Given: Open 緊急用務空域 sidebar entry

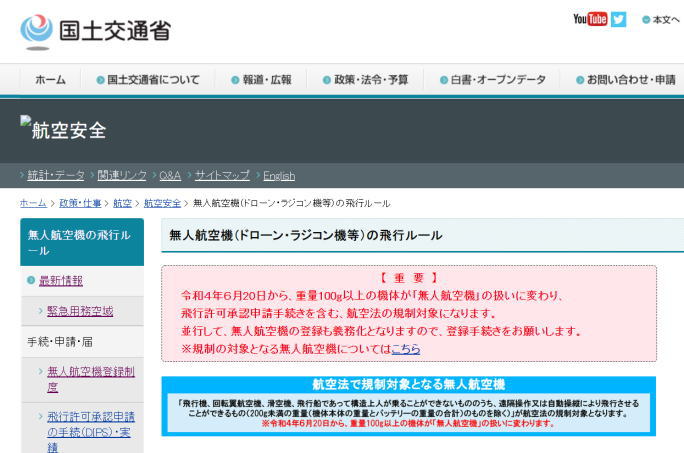Looking at the screenshot, I should [x=80, y=311].
